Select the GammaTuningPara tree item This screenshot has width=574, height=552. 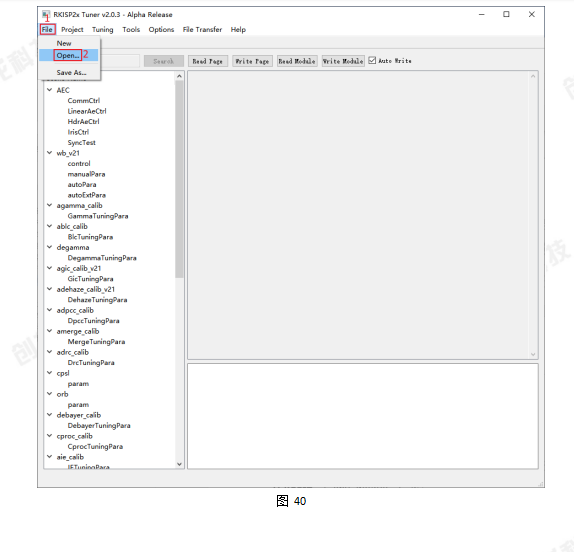click(x=98, y=216)
